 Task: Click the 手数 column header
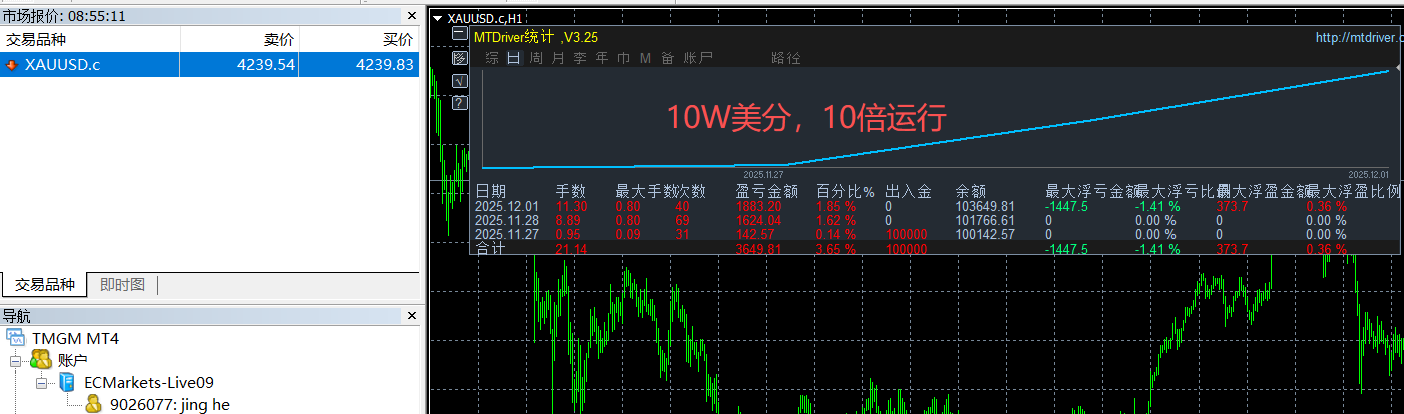click(x=570, y=190)
